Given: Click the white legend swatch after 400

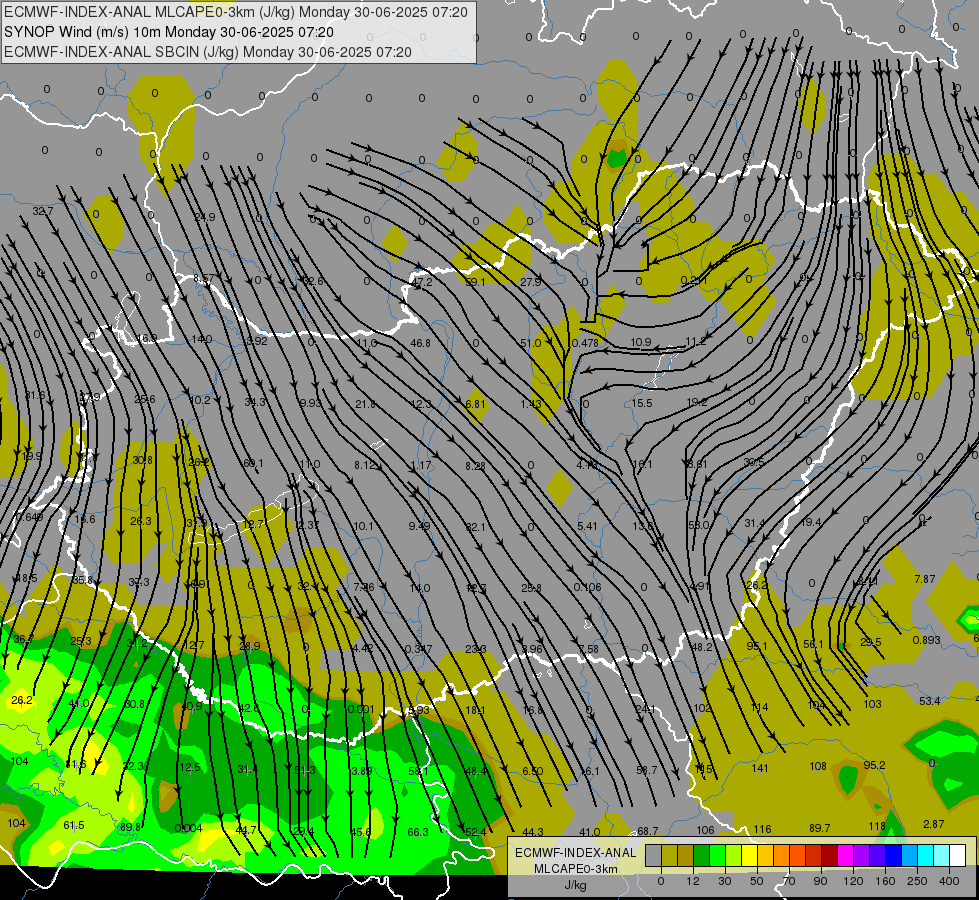Looking at the screenshot, I should 958,855.
